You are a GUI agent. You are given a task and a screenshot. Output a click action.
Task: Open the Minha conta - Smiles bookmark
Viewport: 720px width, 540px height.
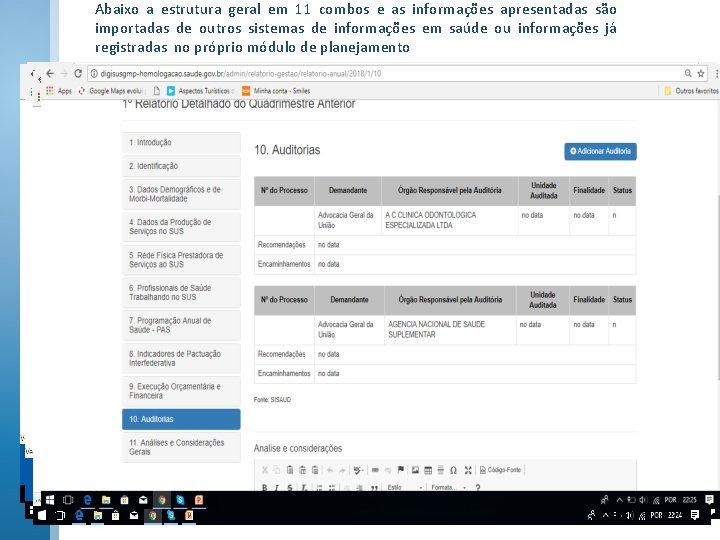(276, 91)
